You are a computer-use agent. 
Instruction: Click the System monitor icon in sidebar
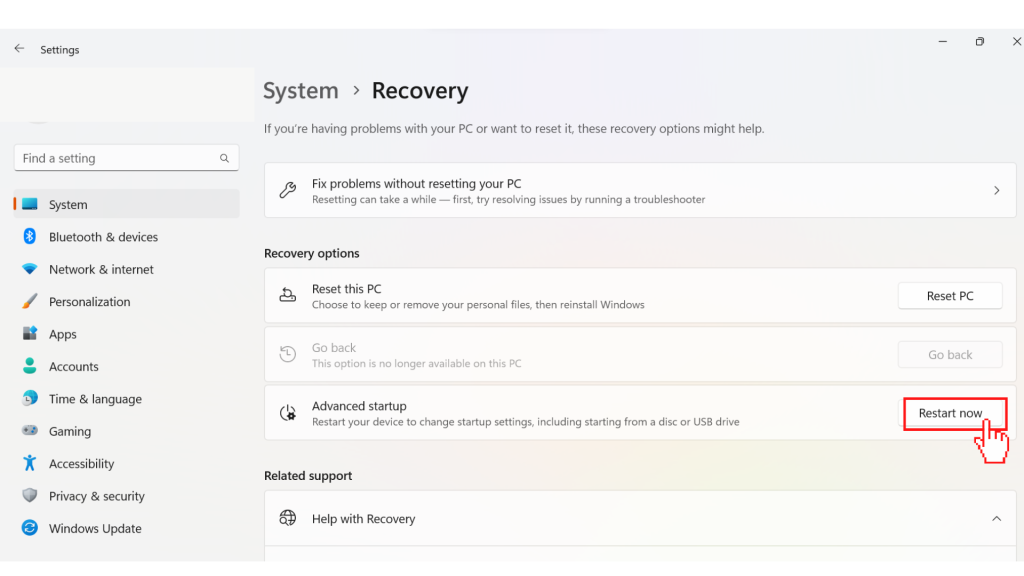click(30, 204)
